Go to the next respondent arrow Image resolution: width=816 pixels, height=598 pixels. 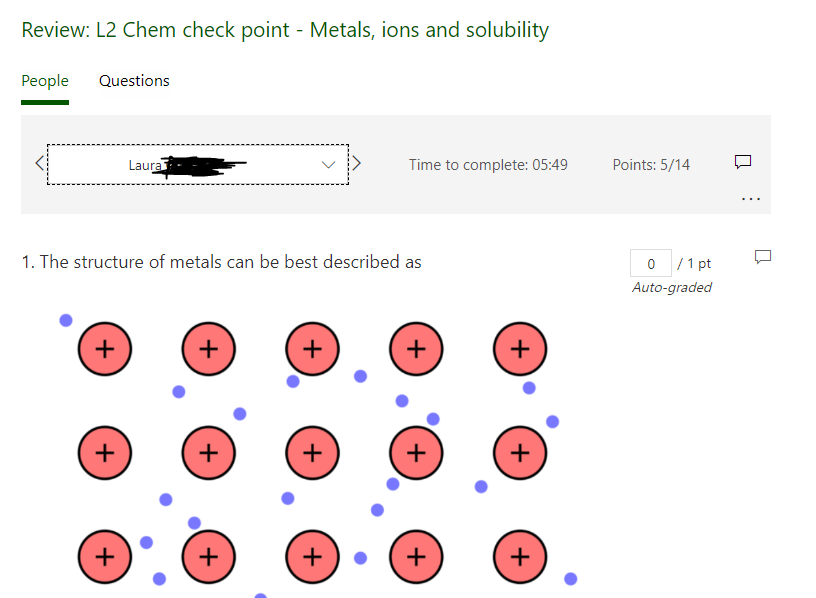[x=357, y=164]
